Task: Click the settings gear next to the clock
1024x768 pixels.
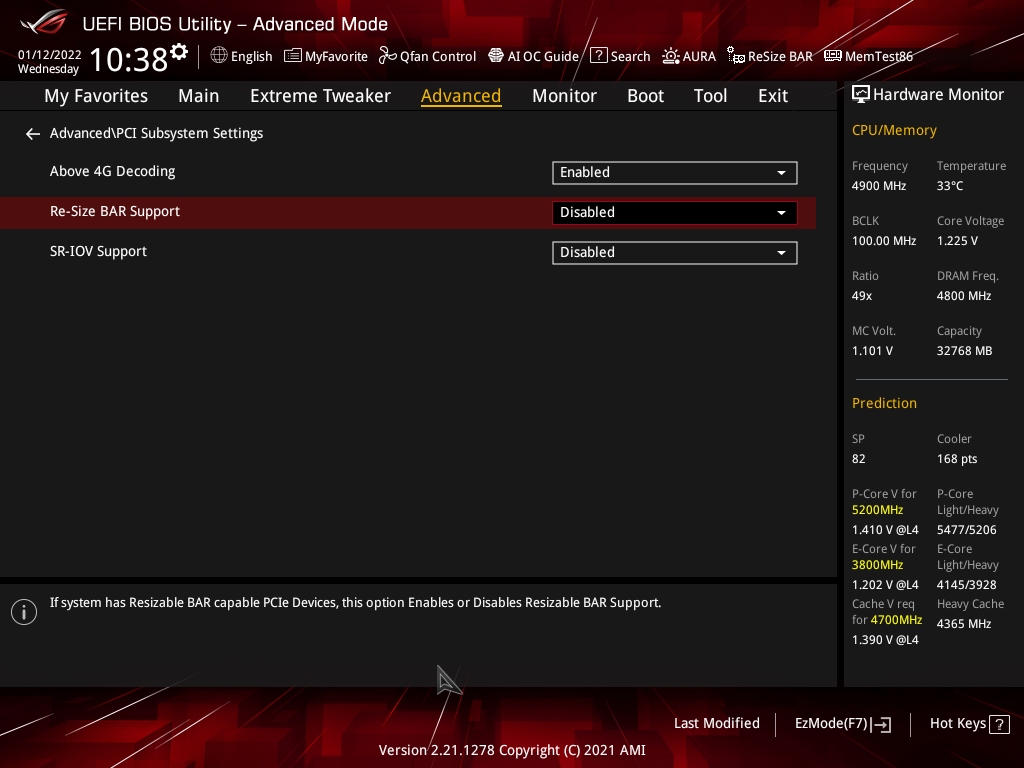Action: [x=179, y=52]
